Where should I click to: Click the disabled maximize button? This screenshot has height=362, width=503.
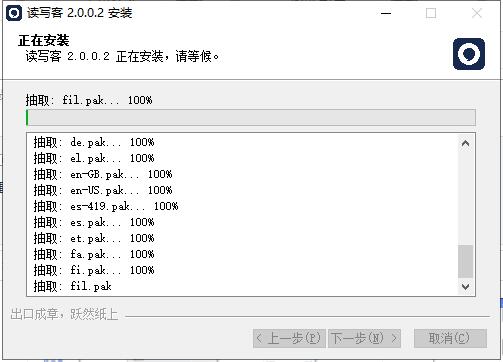431,13
